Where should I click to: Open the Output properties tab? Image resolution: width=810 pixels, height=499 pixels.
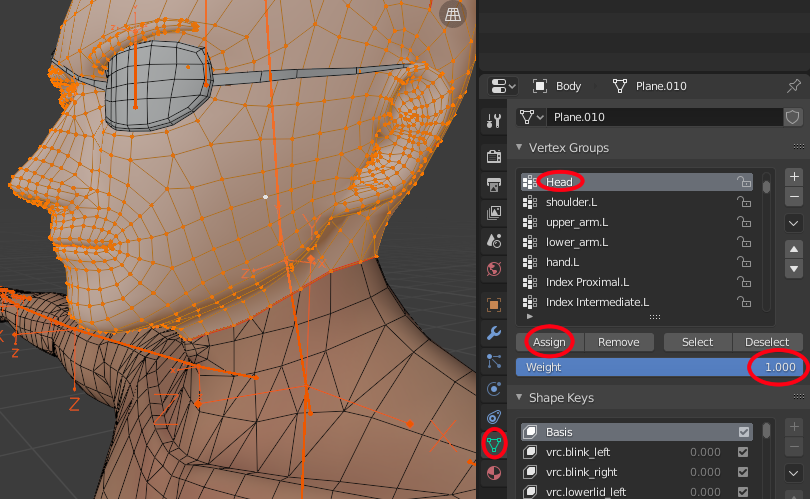click(x=494, y=184)
